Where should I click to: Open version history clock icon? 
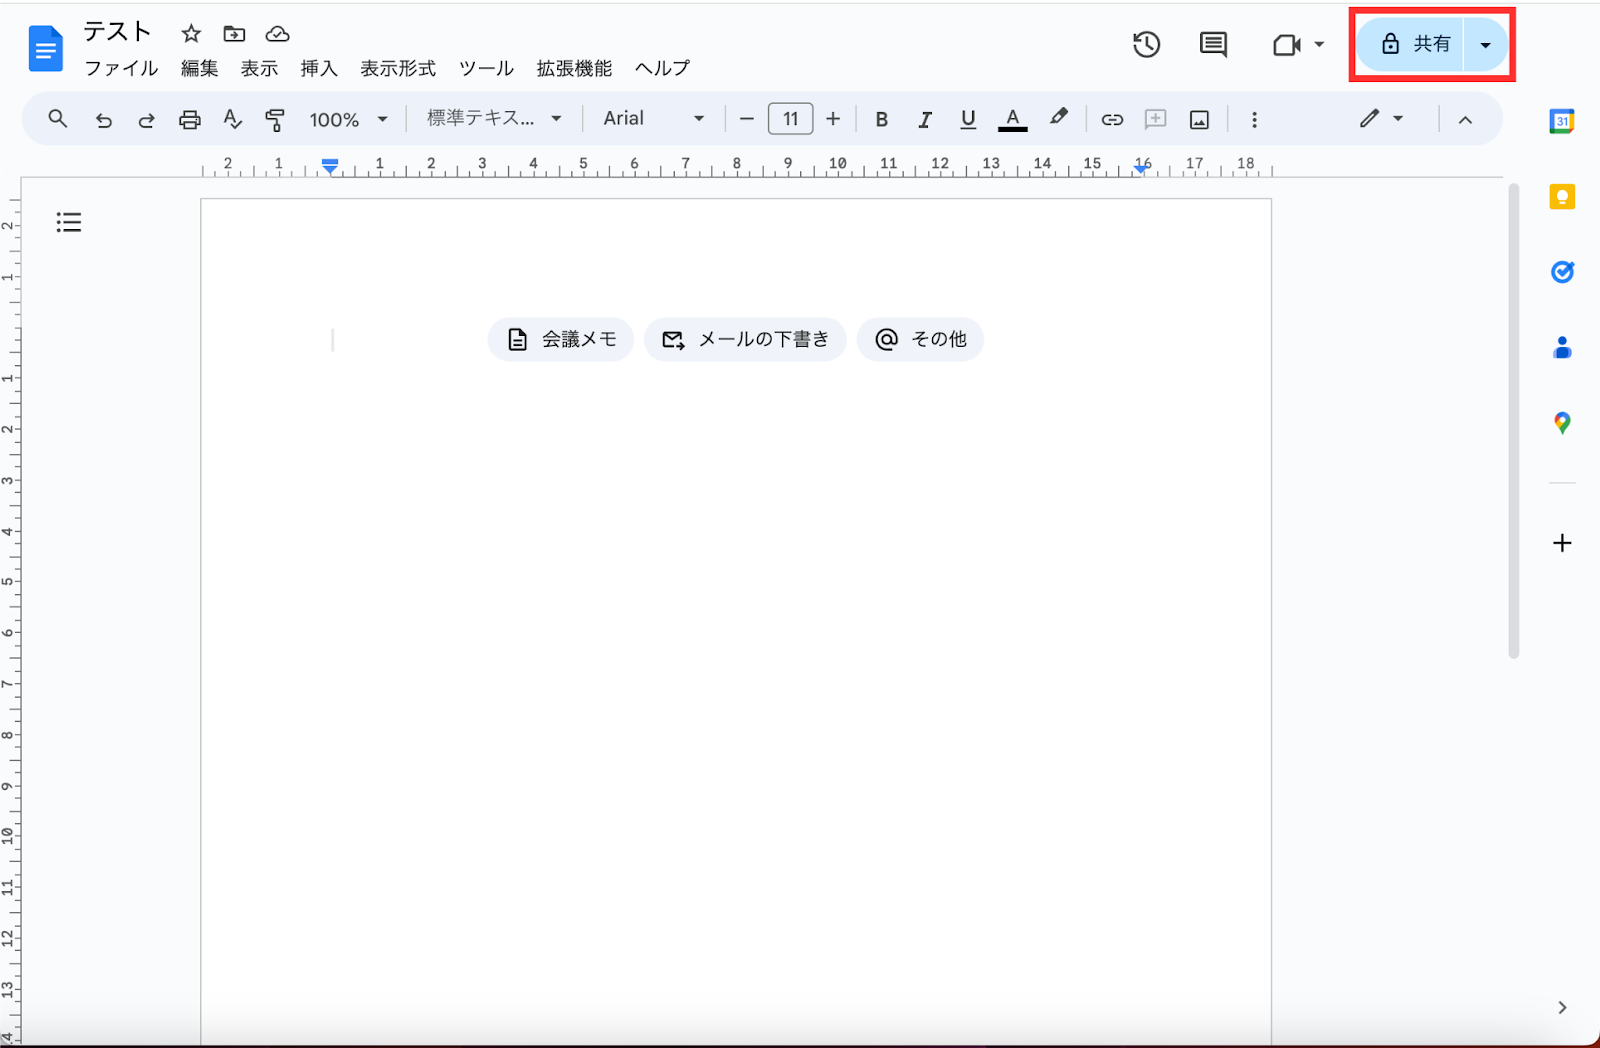pos(1146,44)
